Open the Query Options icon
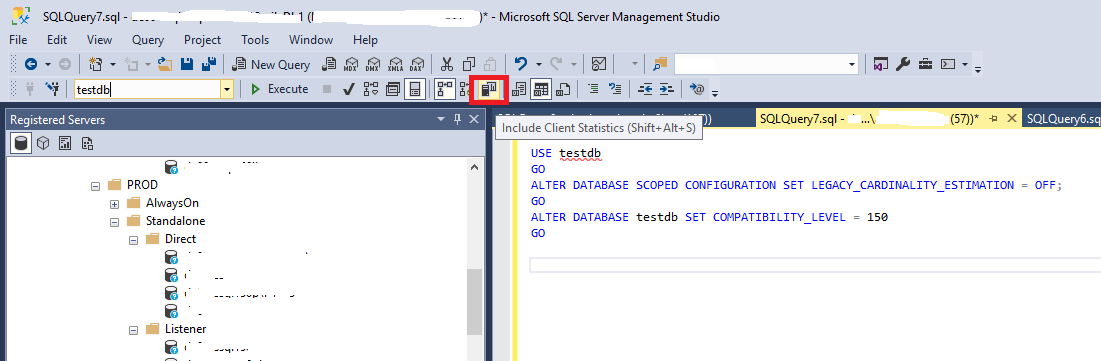The width and height of the screenshot is (1101, 361). pos(393,88)
